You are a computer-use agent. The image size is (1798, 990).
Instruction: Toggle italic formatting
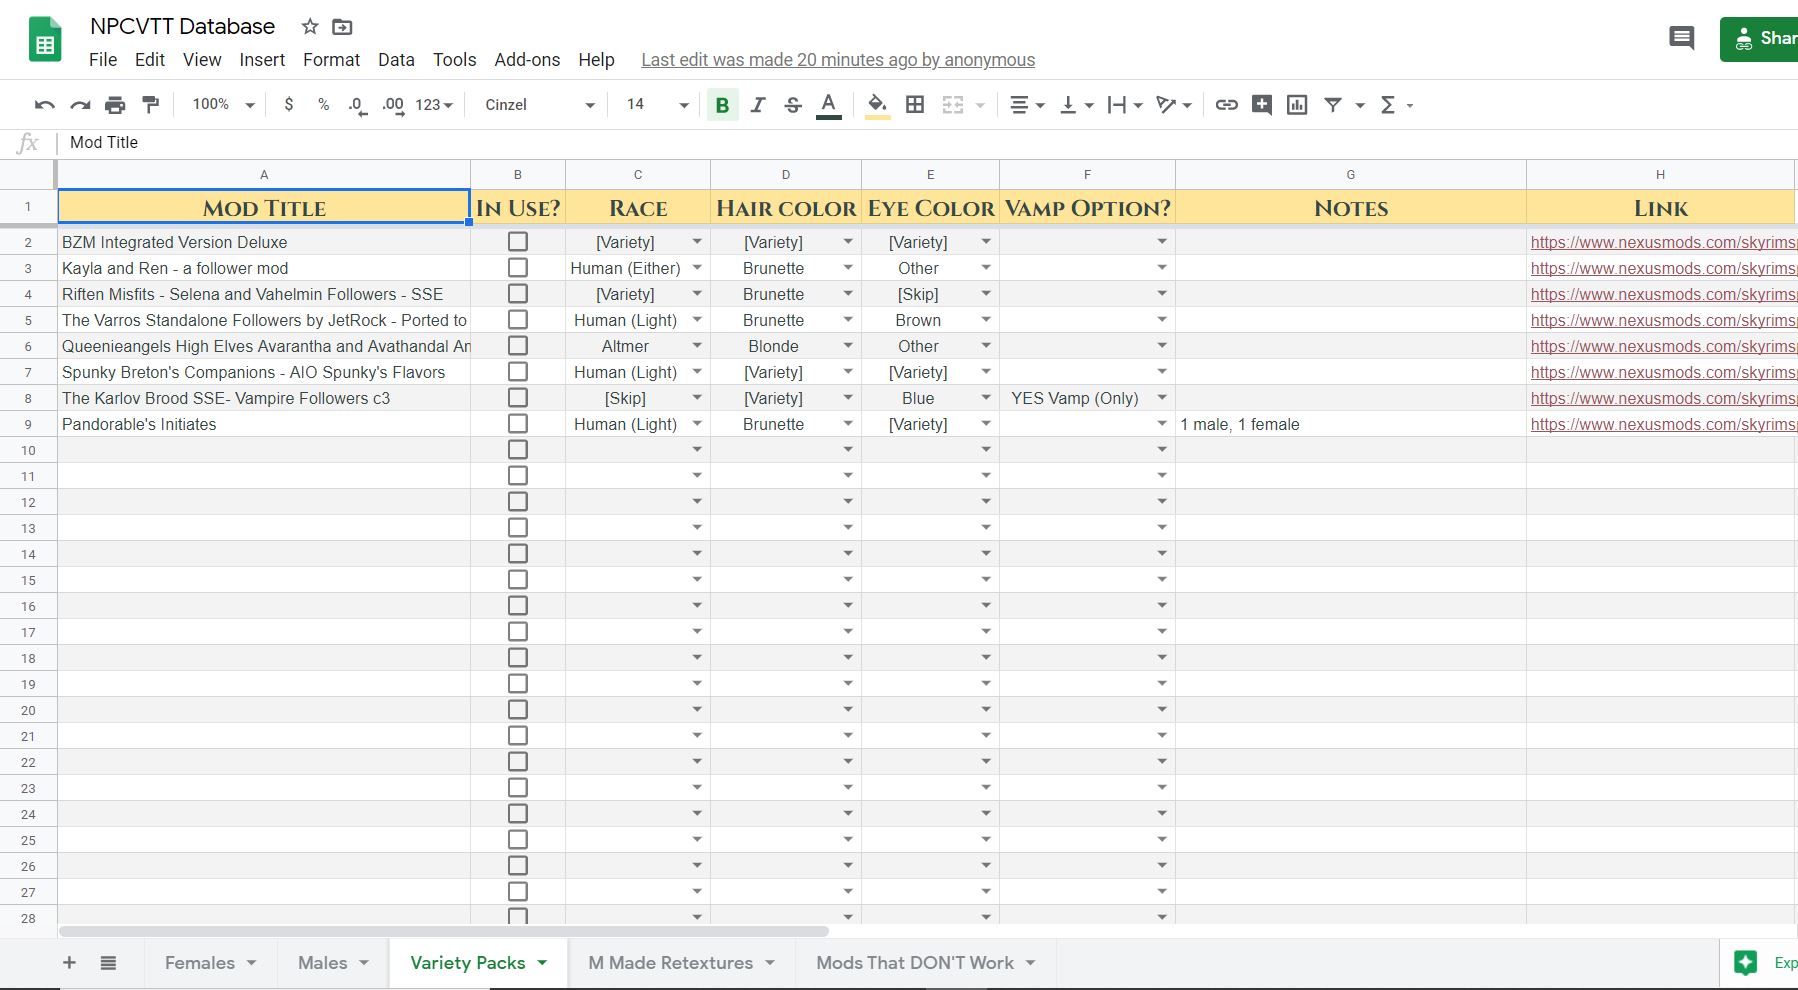(758, 105)
